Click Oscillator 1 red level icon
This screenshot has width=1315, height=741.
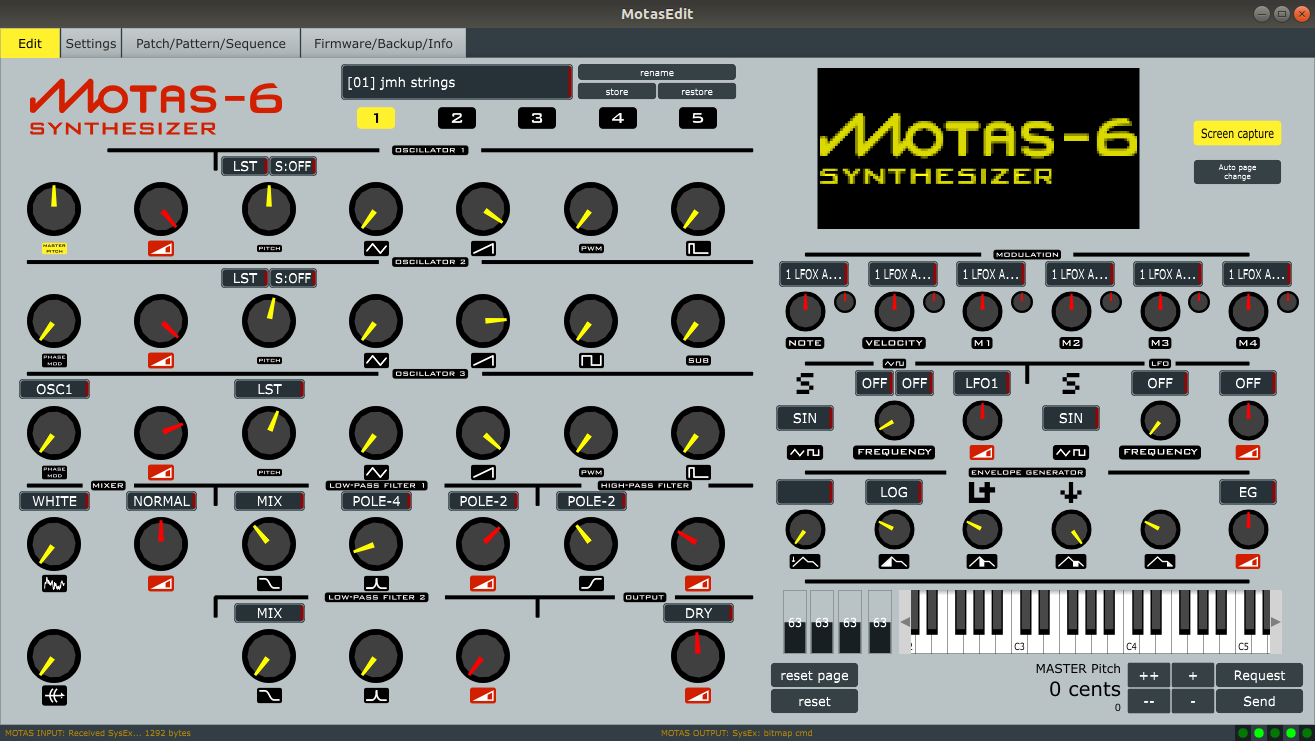[161, 248]
